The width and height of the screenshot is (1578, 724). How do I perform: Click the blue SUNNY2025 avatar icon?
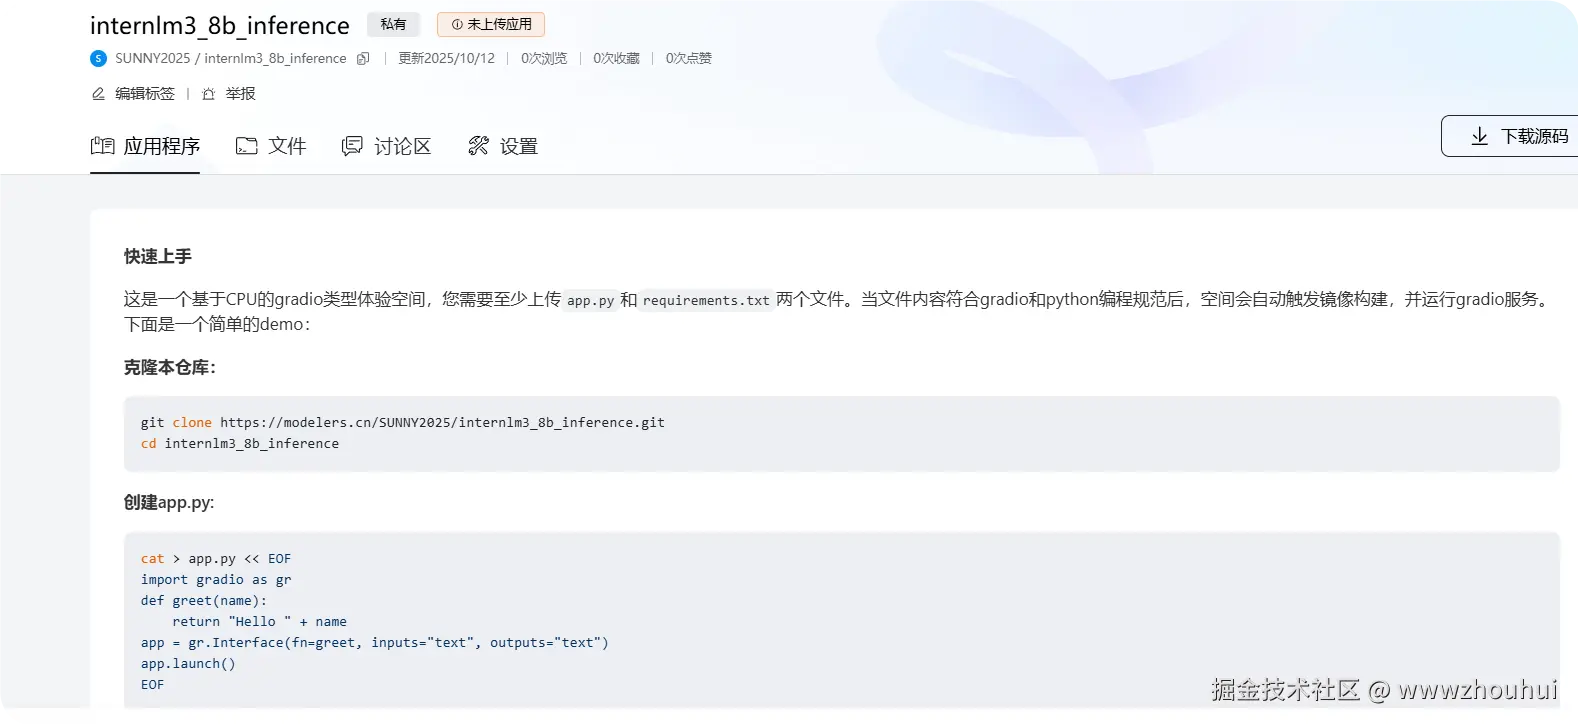98,58
